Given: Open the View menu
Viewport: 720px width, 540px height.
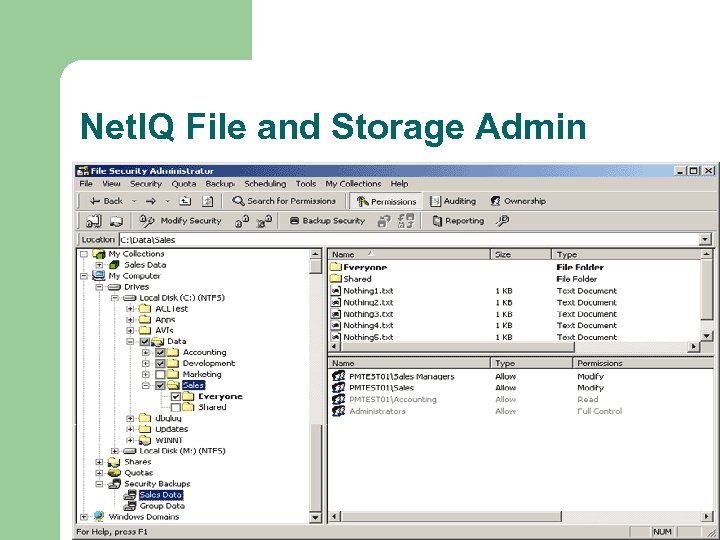Looking at the screenshot, I should [111, 184].
